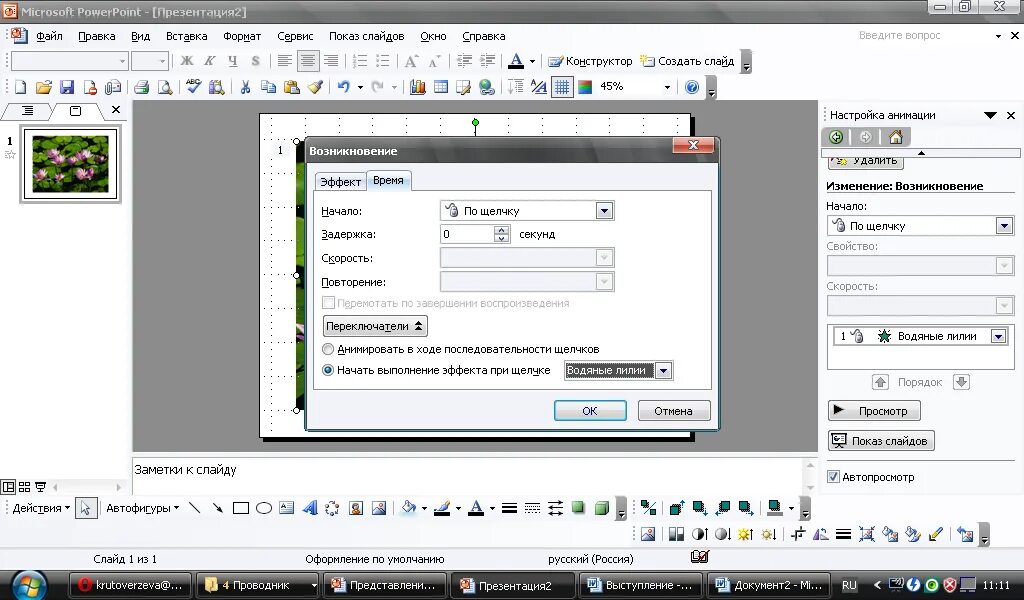Open the Начало dropdown in the dialog
The height and width of the screenshot is (600, 1024).
[x=604, y=211]
